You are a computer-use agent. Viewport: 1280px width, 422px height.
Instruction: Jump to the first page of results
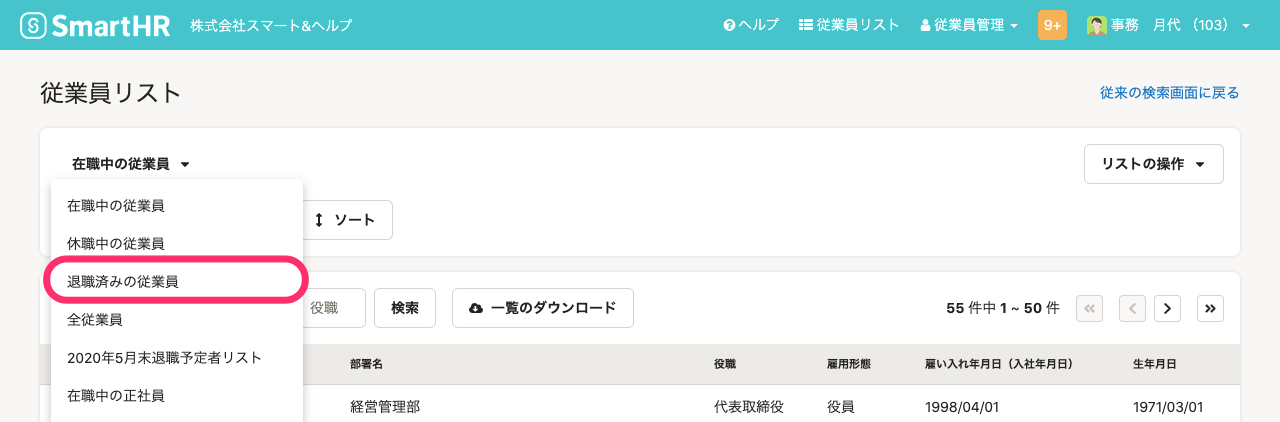[x=1090, y=308]
